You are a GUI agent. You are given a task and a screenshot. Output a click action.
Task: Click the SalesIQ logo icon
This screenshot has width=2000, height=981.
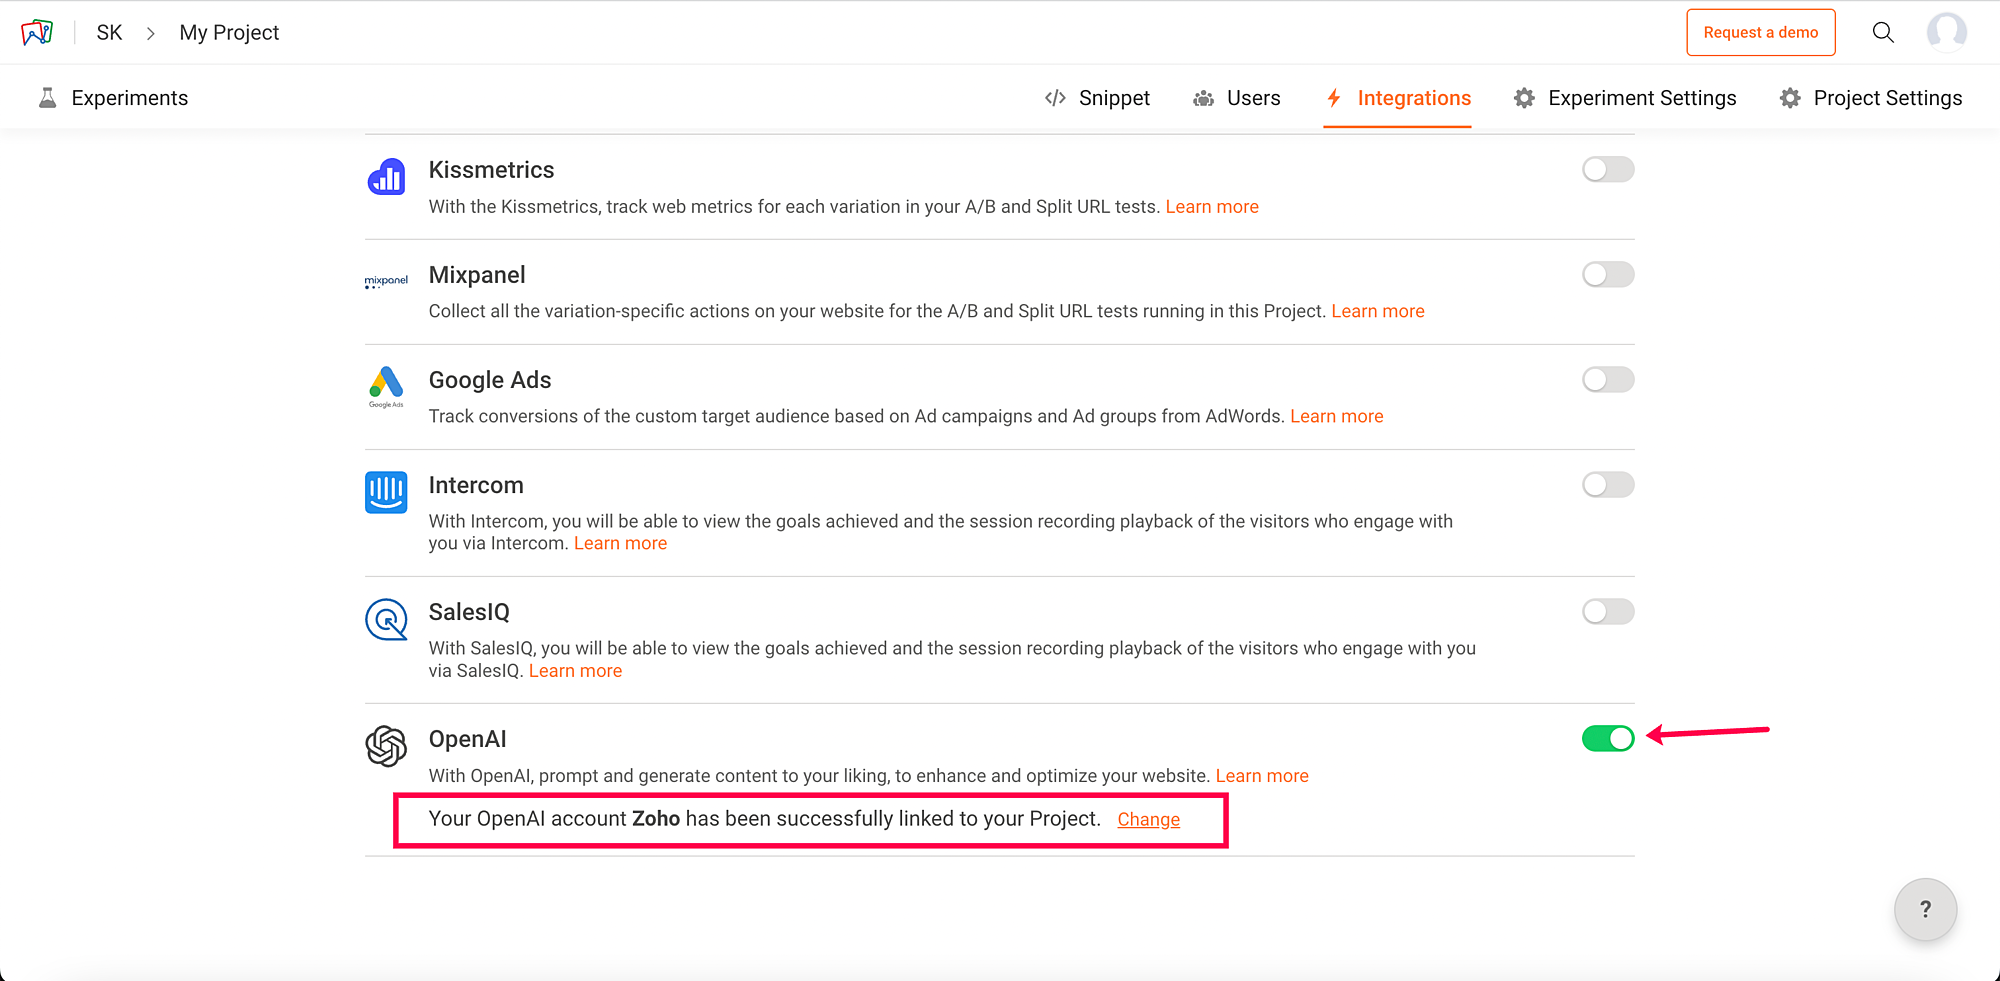pos(386,619)
